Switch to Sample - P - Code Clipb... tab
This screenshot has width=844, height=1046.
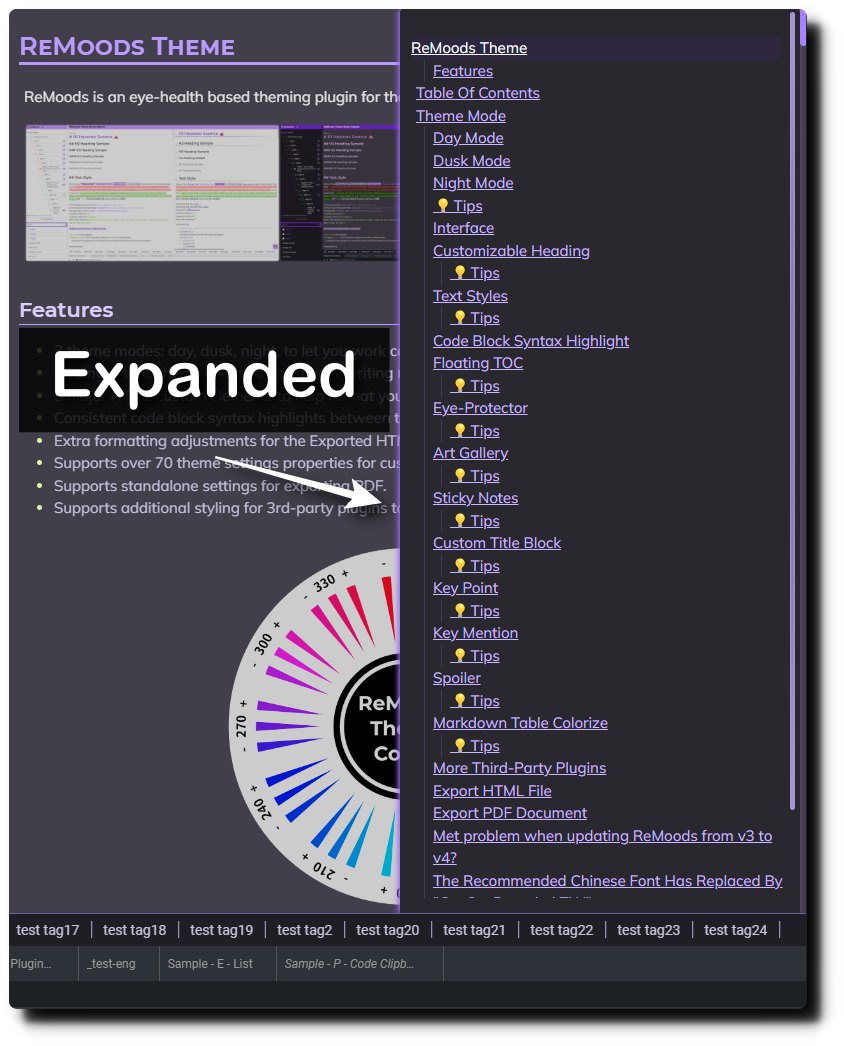click(x=360, y=963)
